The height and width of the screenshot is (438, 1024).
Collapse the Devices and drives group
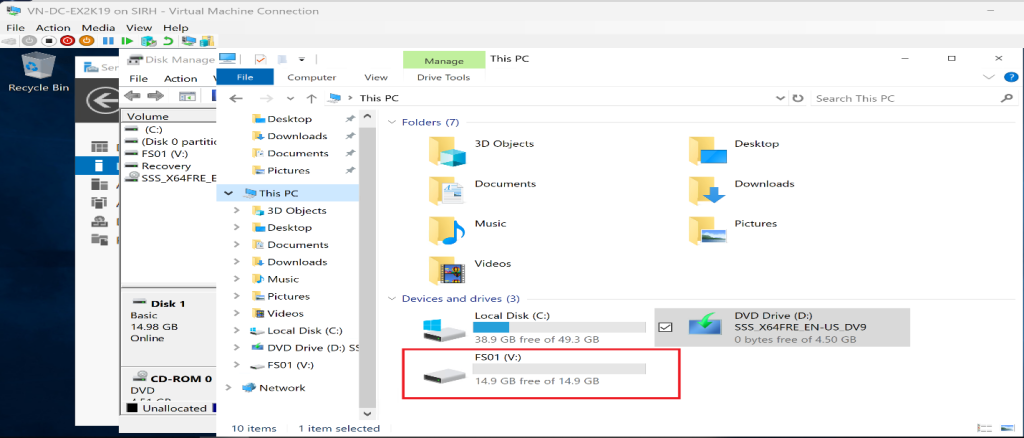[391, 299]
